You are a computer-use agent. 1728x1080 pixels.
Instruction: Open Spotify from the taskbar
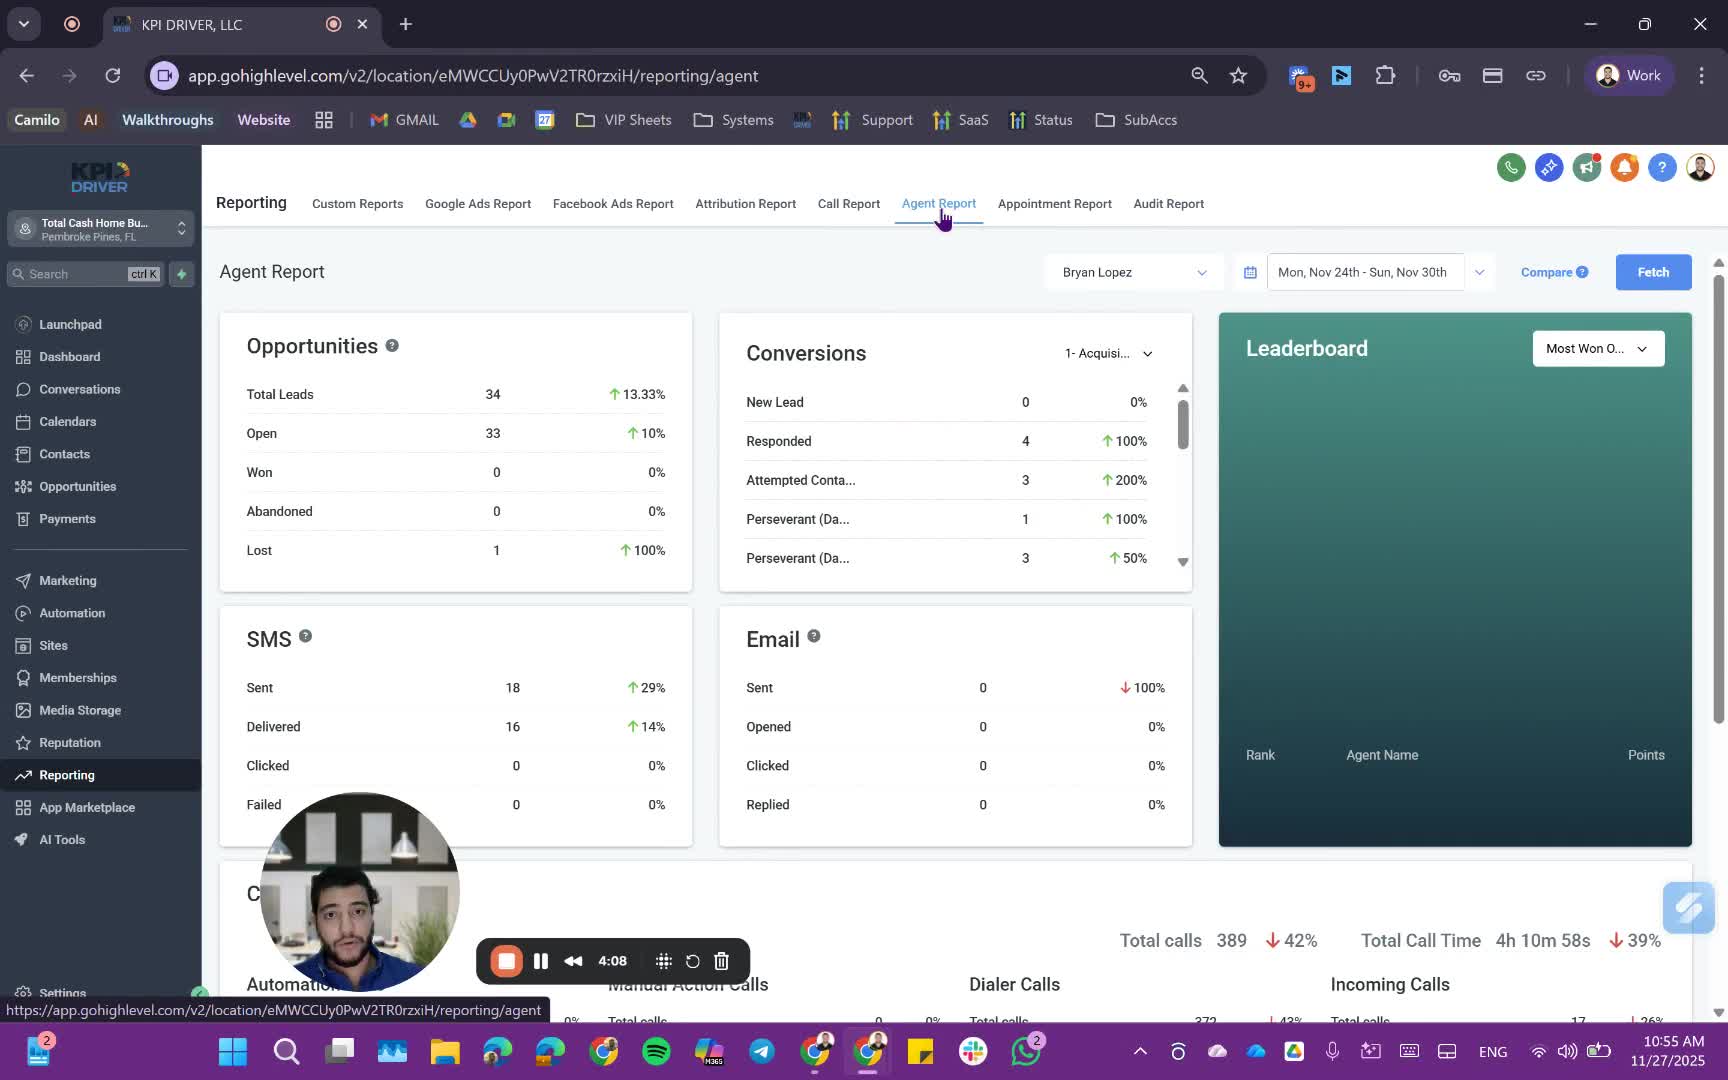(x=656, y=1051)
